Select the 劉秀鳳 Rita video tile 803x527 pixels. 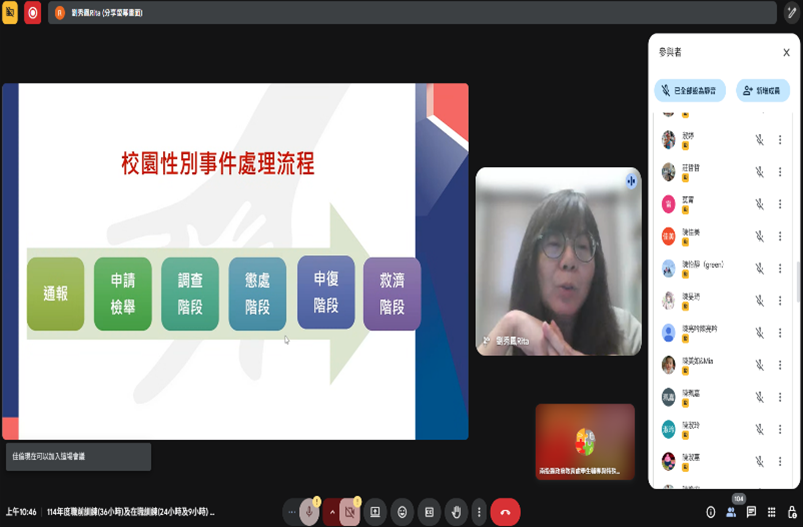click(558, 261)
